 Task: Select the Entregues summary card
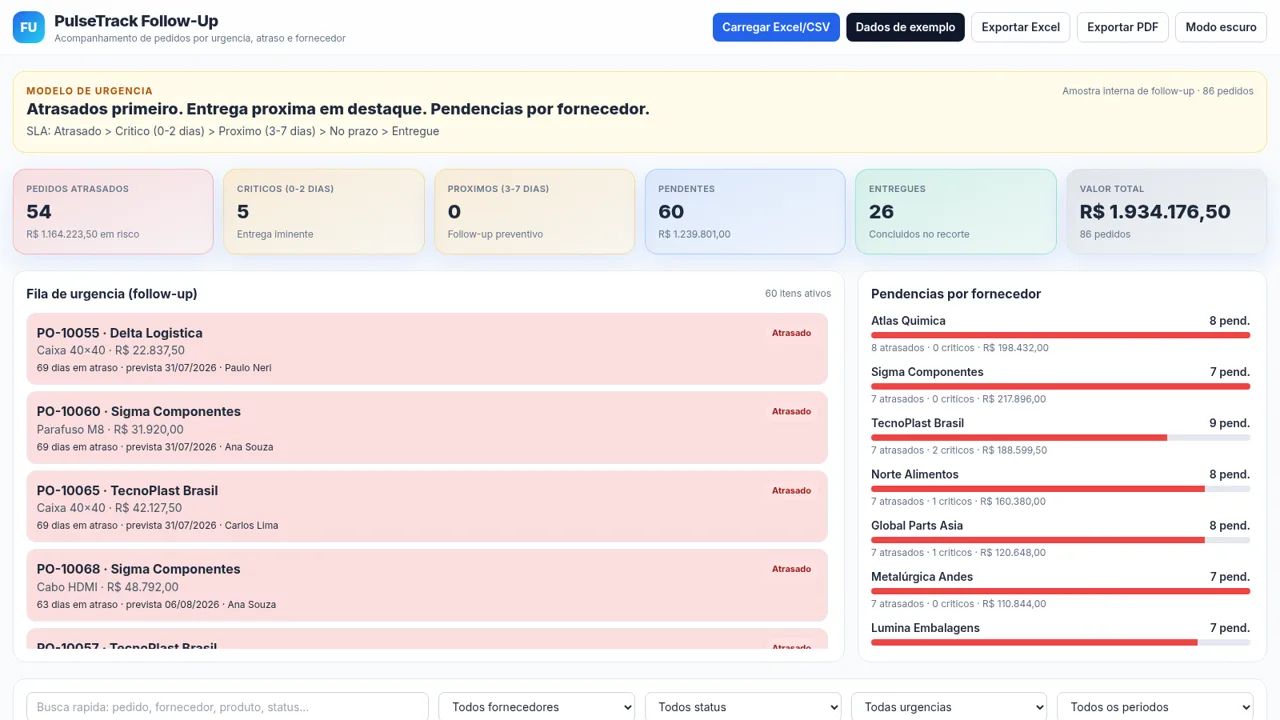(956, 212)
